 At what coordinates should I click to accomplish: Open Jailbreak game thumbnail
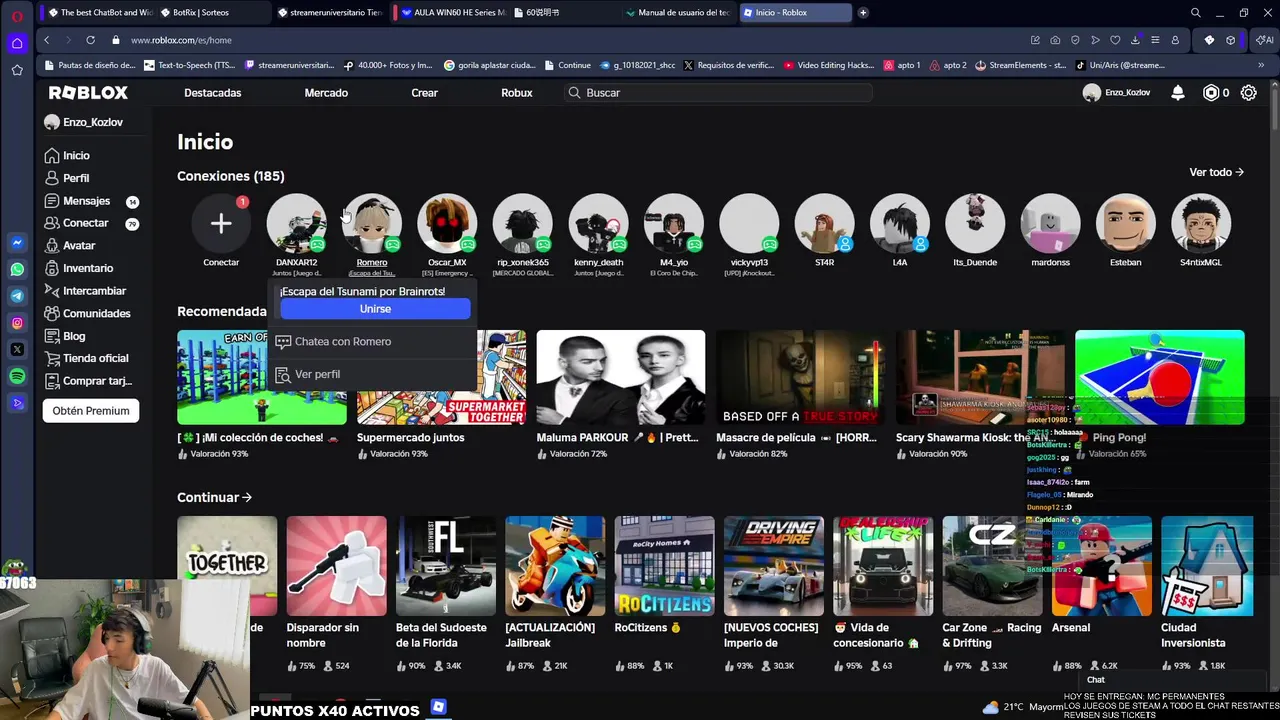[555, 566]
